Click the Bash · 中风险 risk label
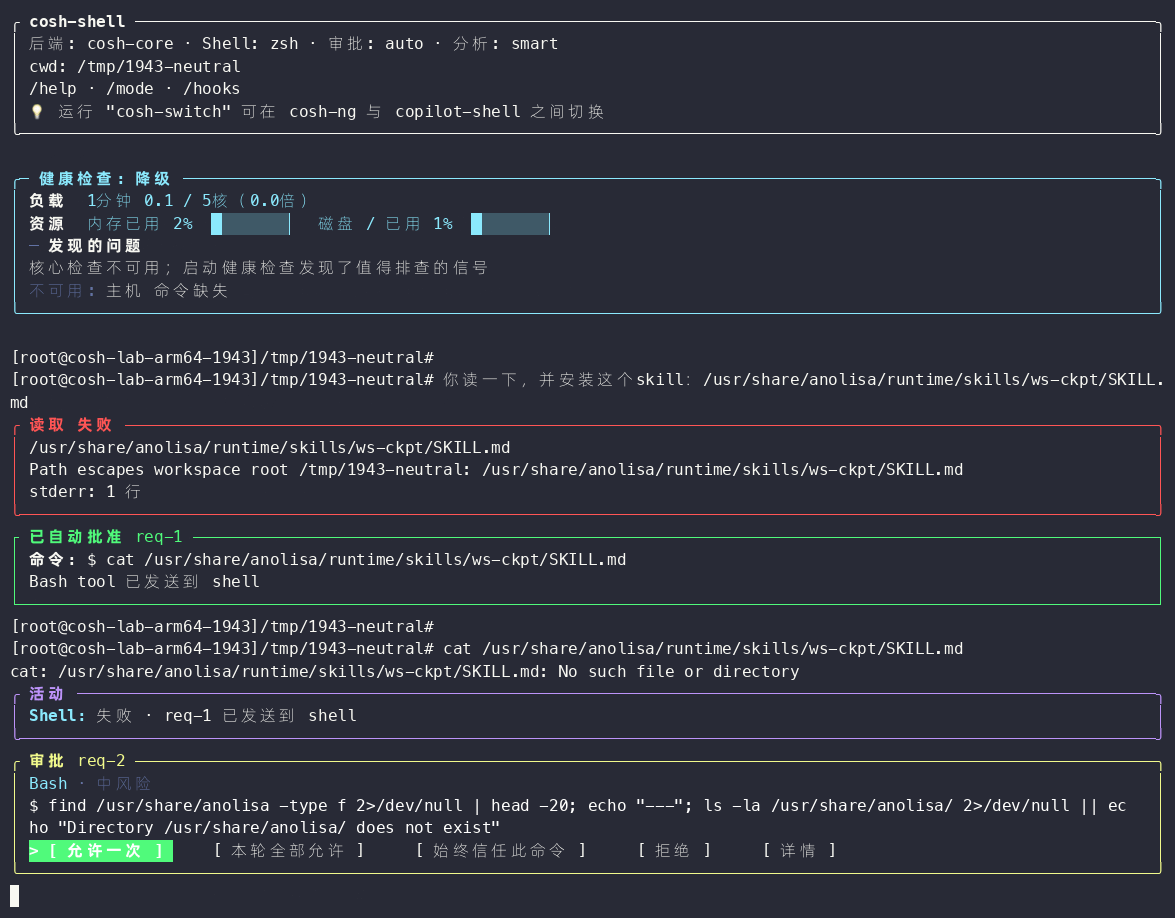 point(90,784)
